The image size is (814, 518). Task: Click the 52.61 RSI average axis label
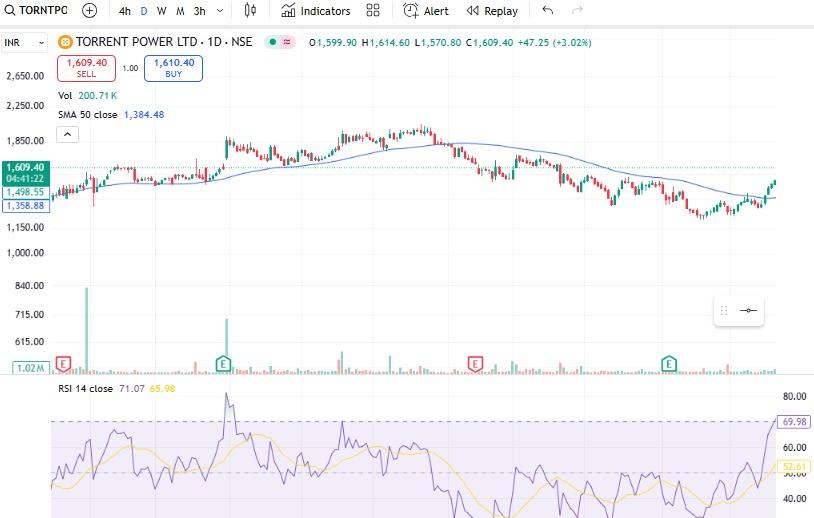pyautogui.click(x=794, y=466)
